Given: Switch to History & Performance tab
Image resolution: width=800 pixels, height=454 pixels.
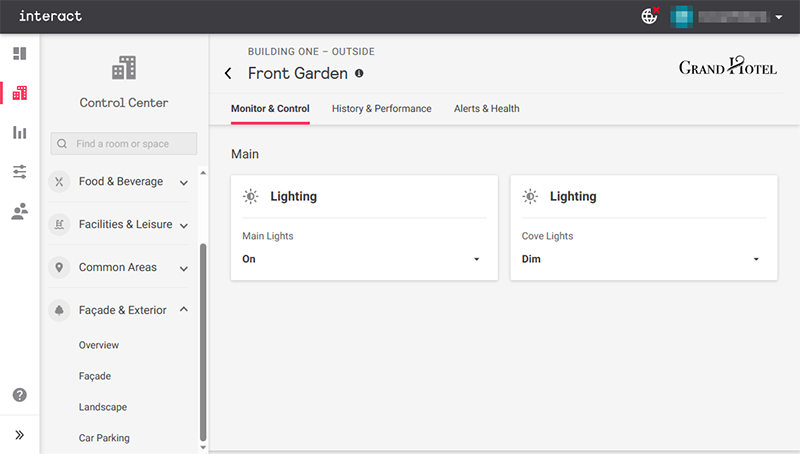Looking at the screenshot, I should coord(381,108).
